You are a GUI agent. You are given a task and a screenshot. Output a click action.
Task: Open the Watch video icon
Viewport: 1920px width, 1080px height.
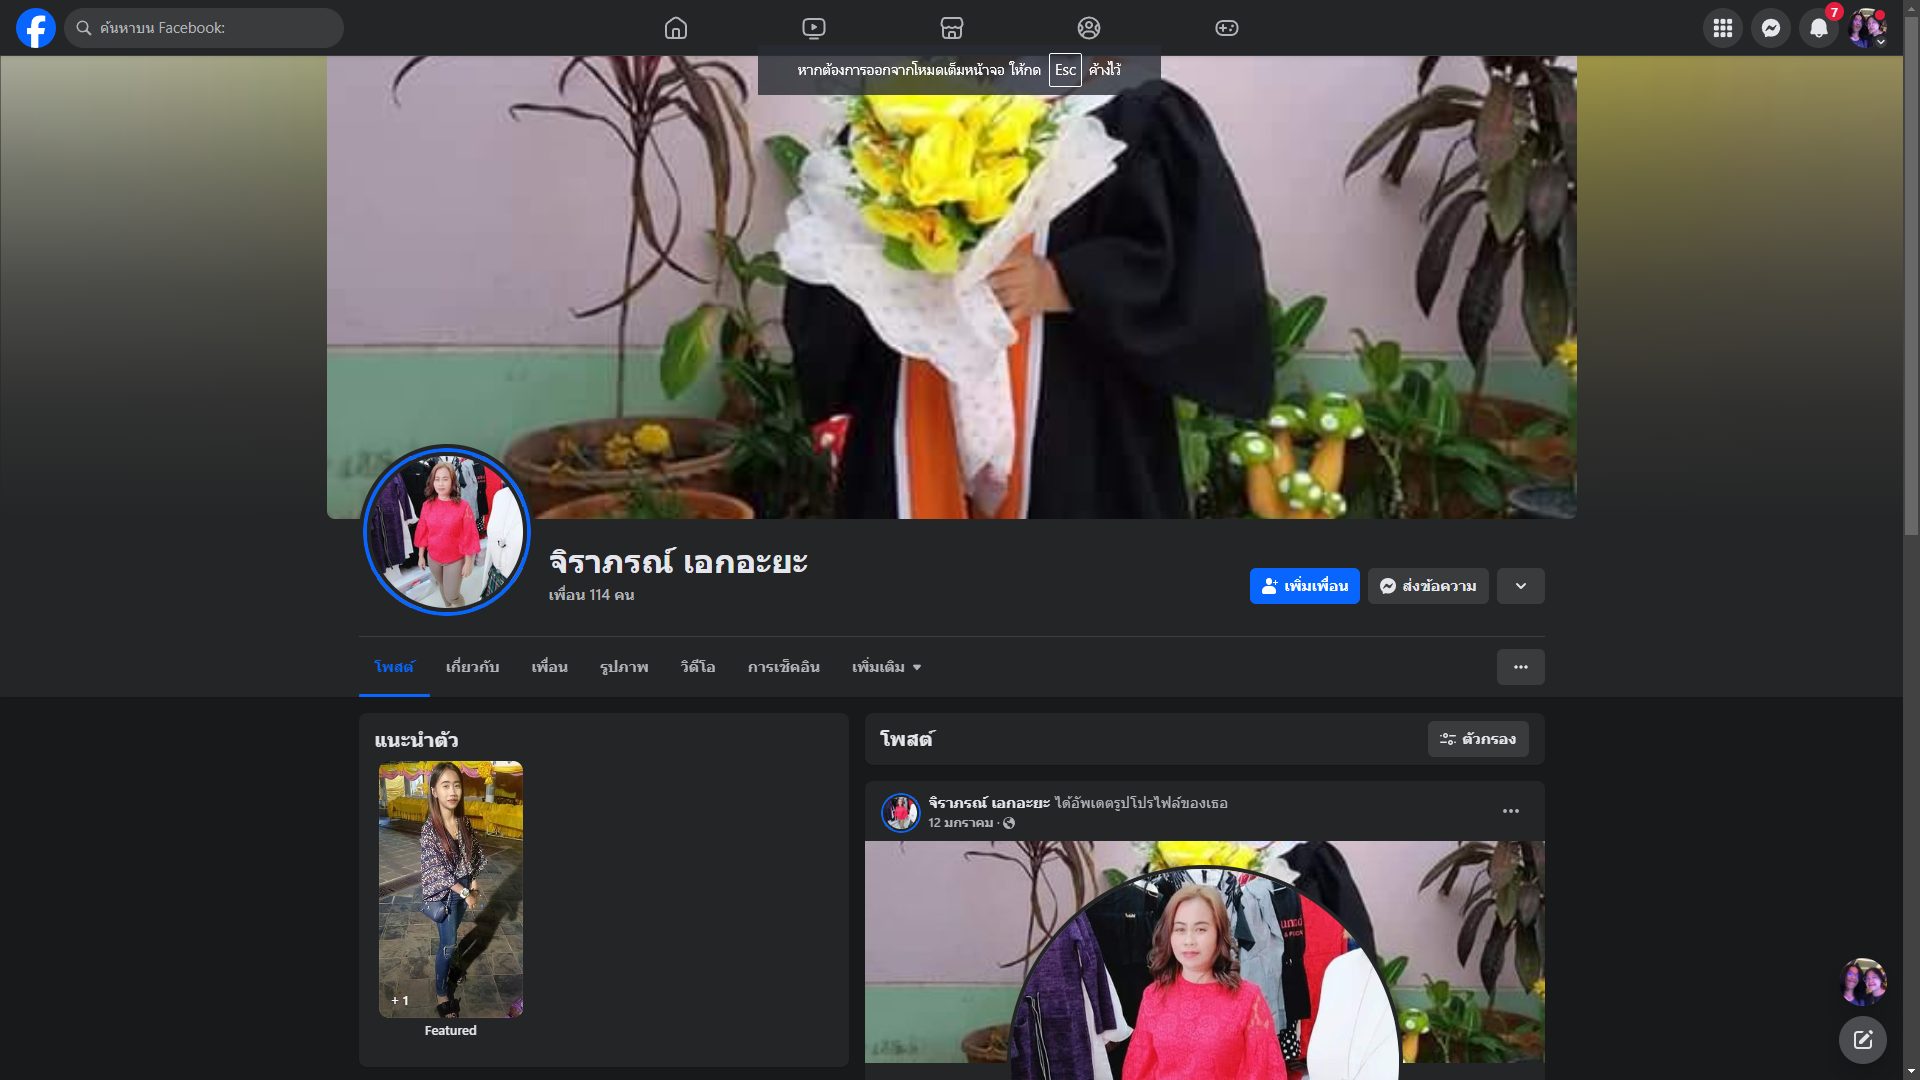click(814, 28)
